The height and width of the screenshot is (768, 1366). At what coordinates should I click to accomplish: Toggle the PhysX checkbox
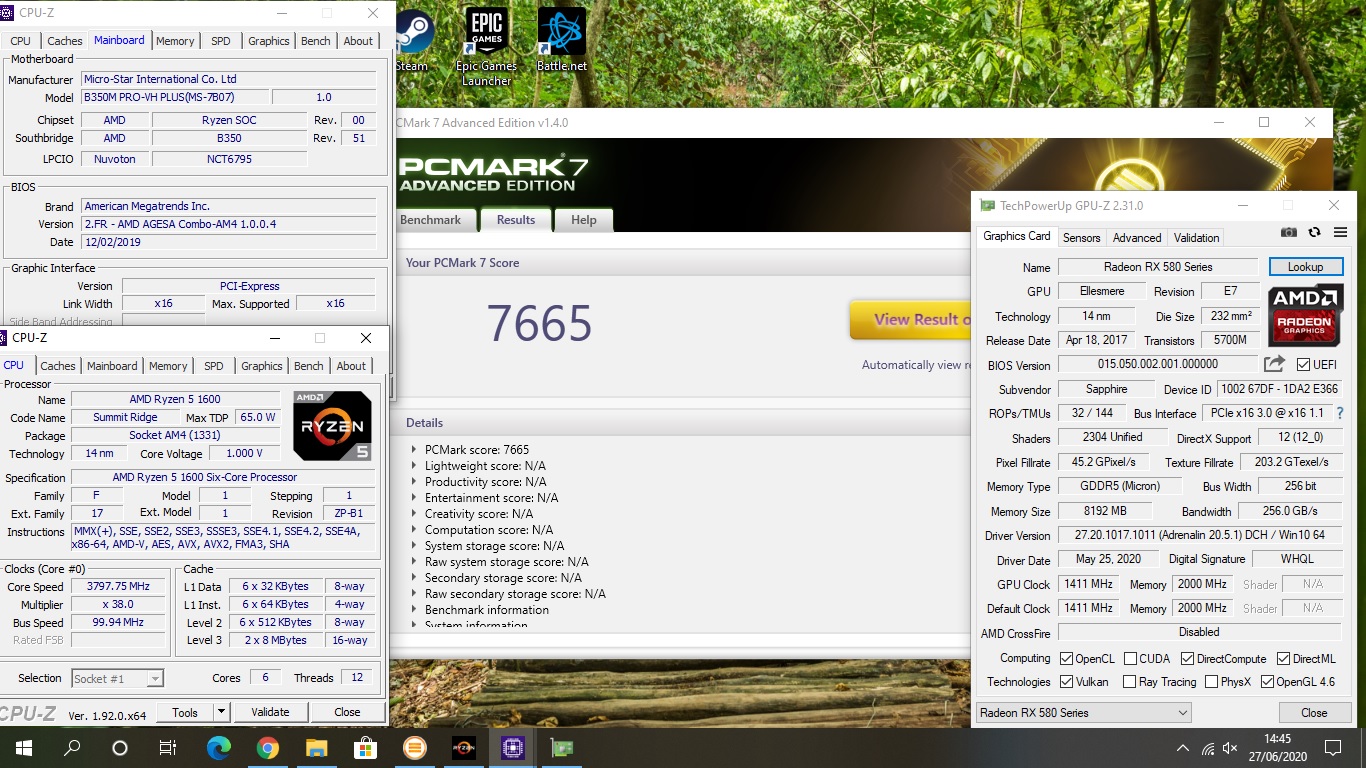pyautogui.click(x=1211, y=682)
